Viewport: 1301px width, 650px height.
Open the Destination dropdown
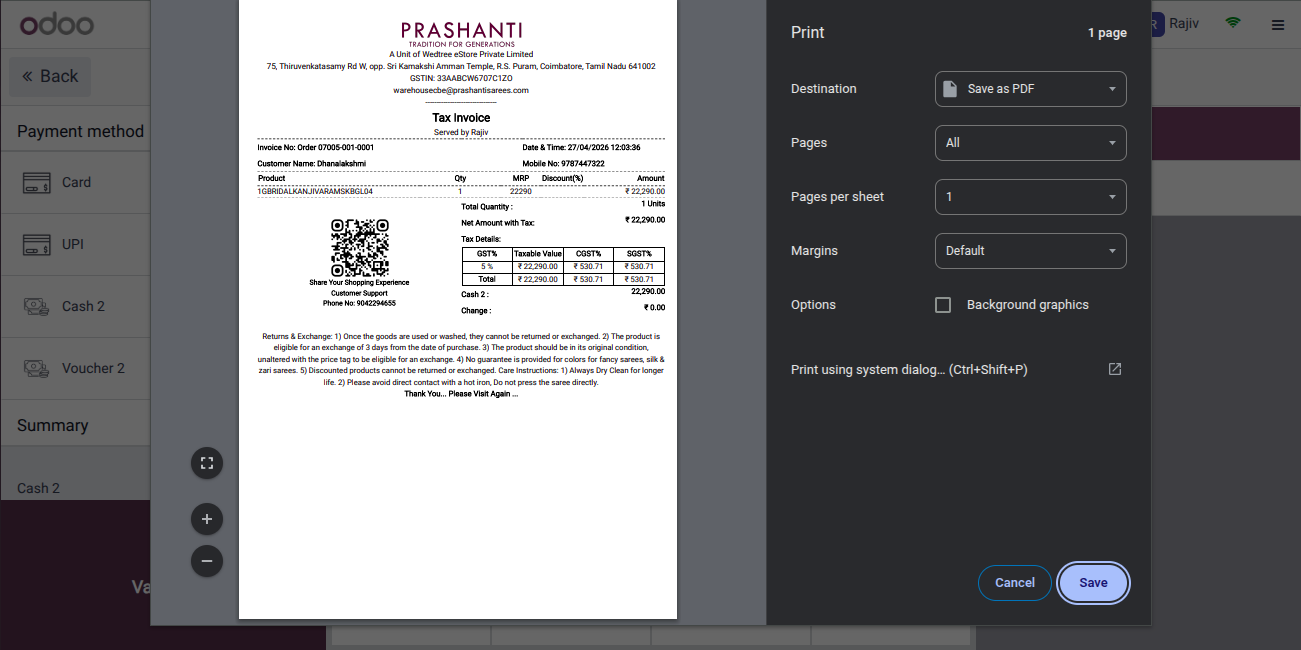pyautogui.click(x=1031, y=89)
